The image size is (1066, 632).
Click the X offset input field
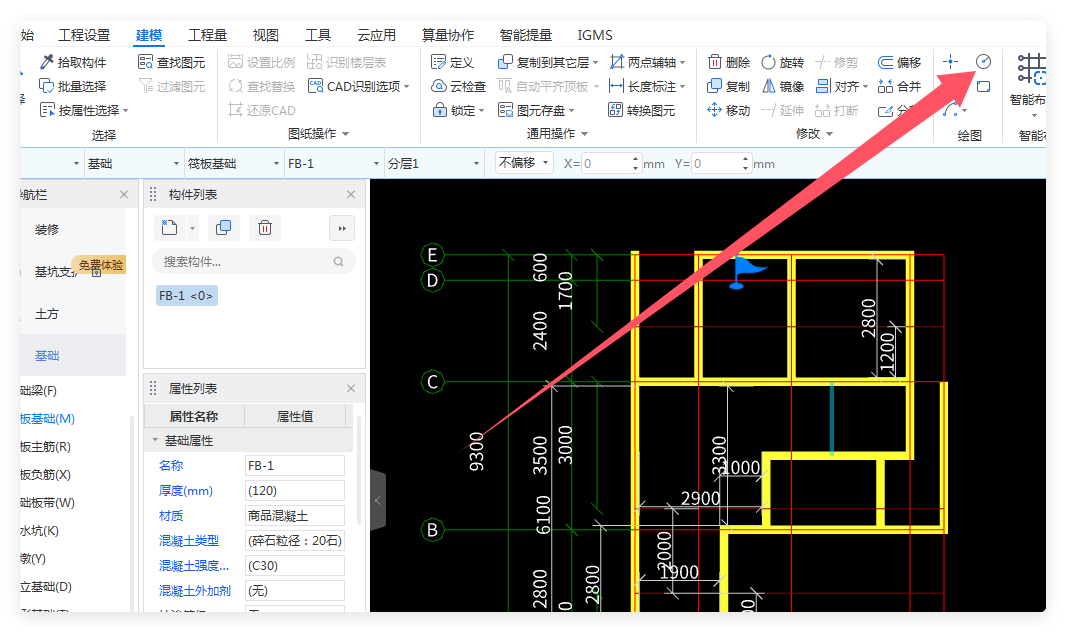[x=609, y=164]
